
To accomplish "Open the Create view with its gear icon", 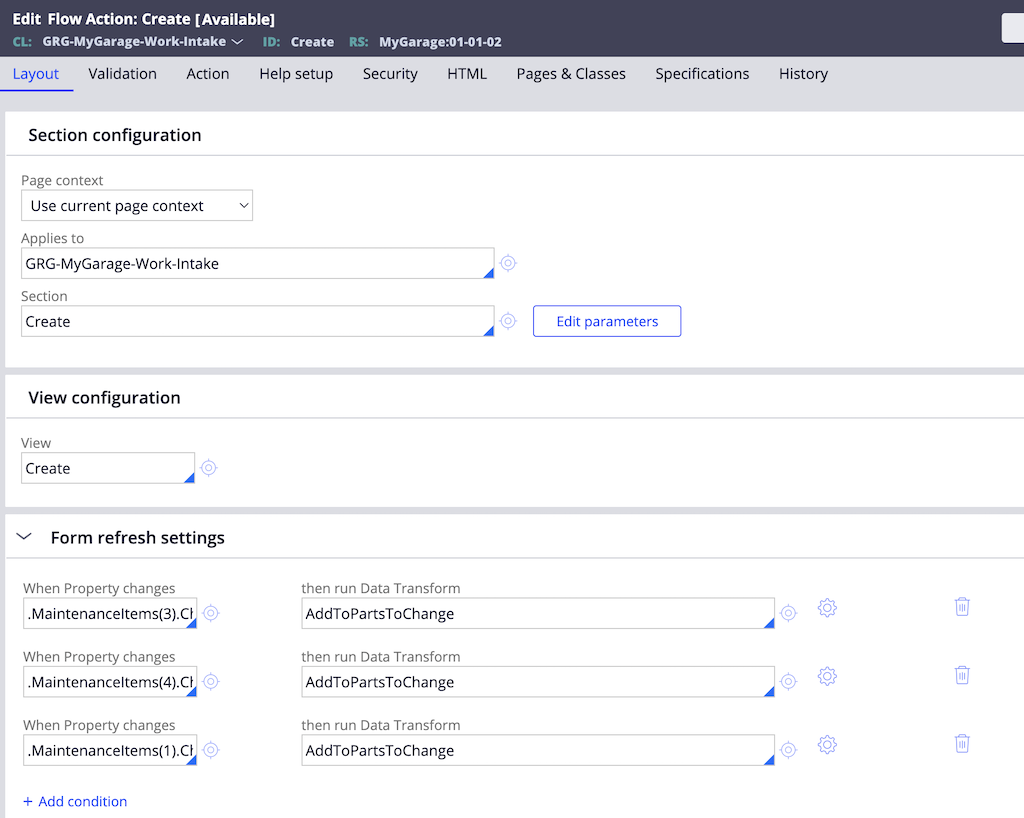I will 208,467.
